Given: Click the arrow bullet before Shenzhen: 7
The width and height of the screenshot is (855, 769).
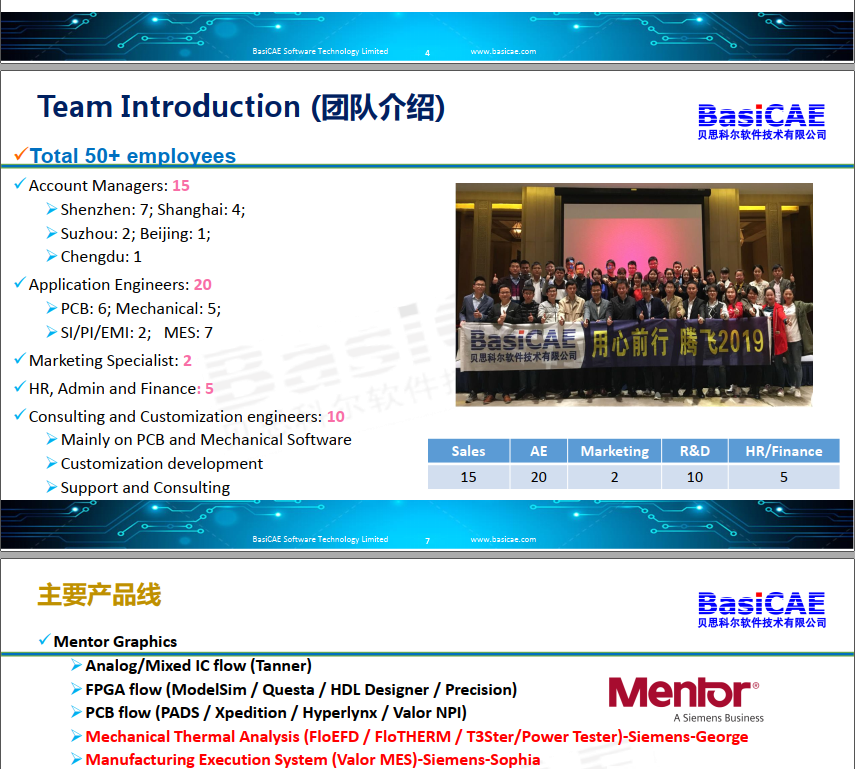Looking at the screenshot, I should [x=52, y=210].
